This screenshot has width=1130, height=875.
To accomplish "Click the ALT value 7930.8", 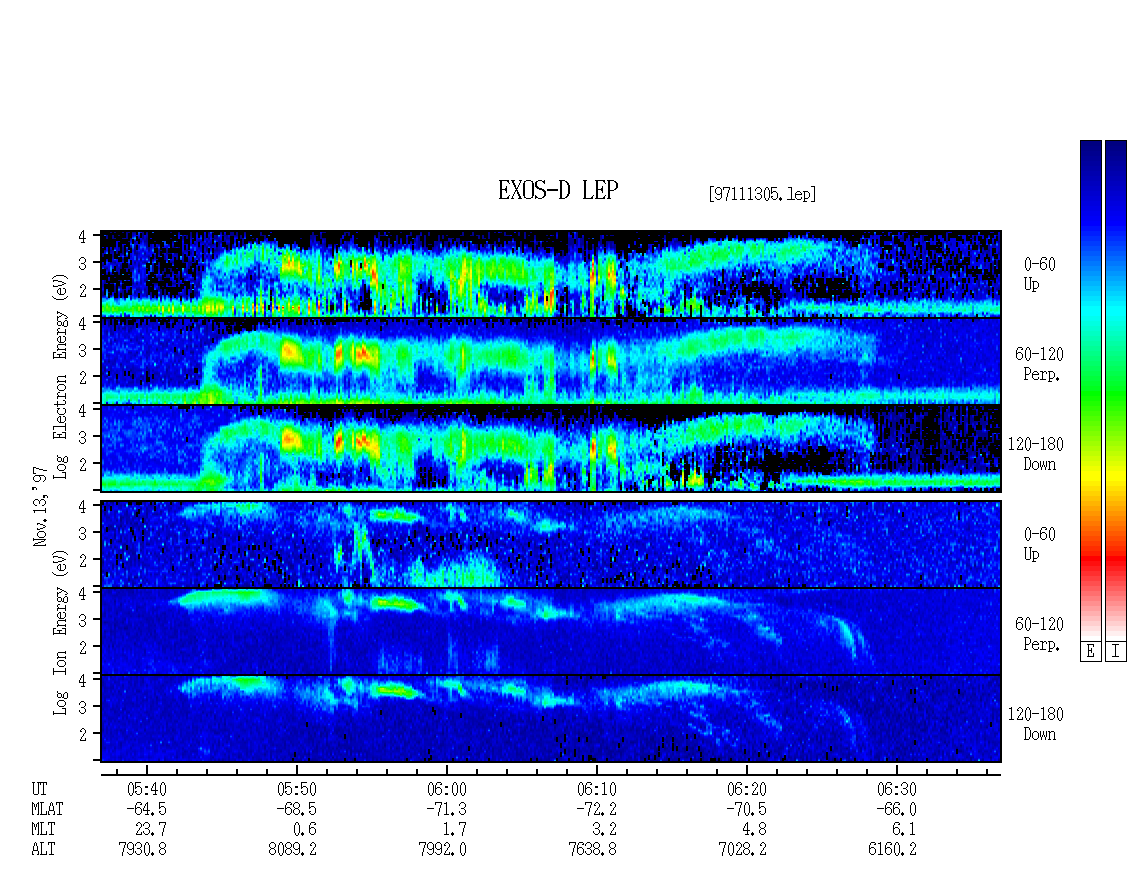I will [143, 850].
